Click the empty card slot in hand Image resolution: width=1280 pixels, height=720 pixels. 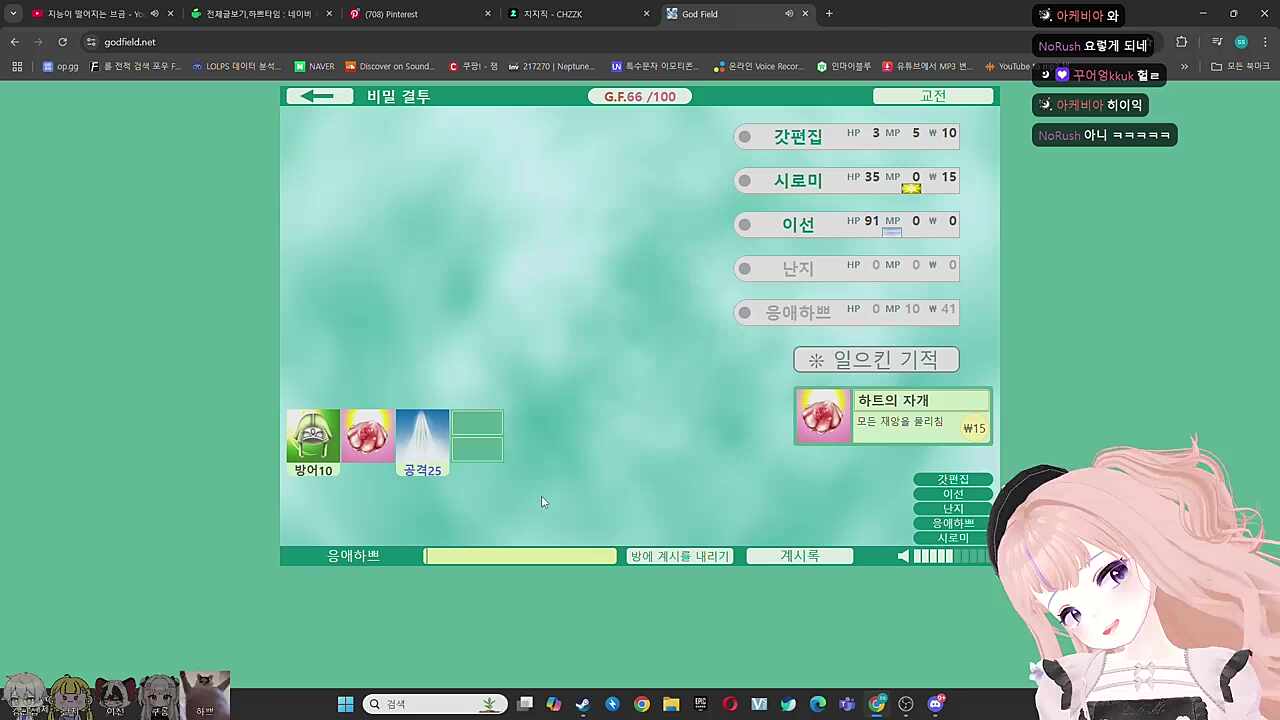coord(477,436)
